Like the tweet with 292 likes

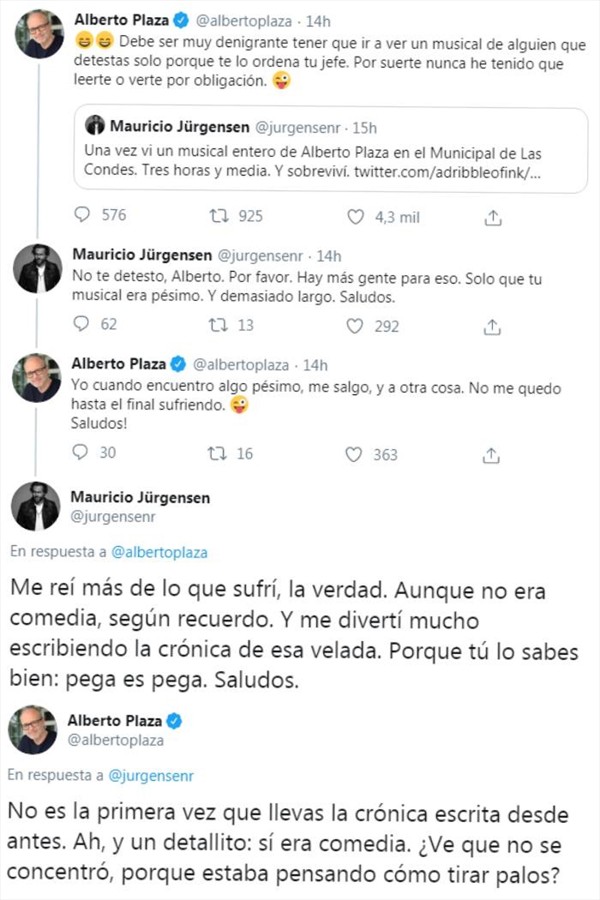pos(355,325)
